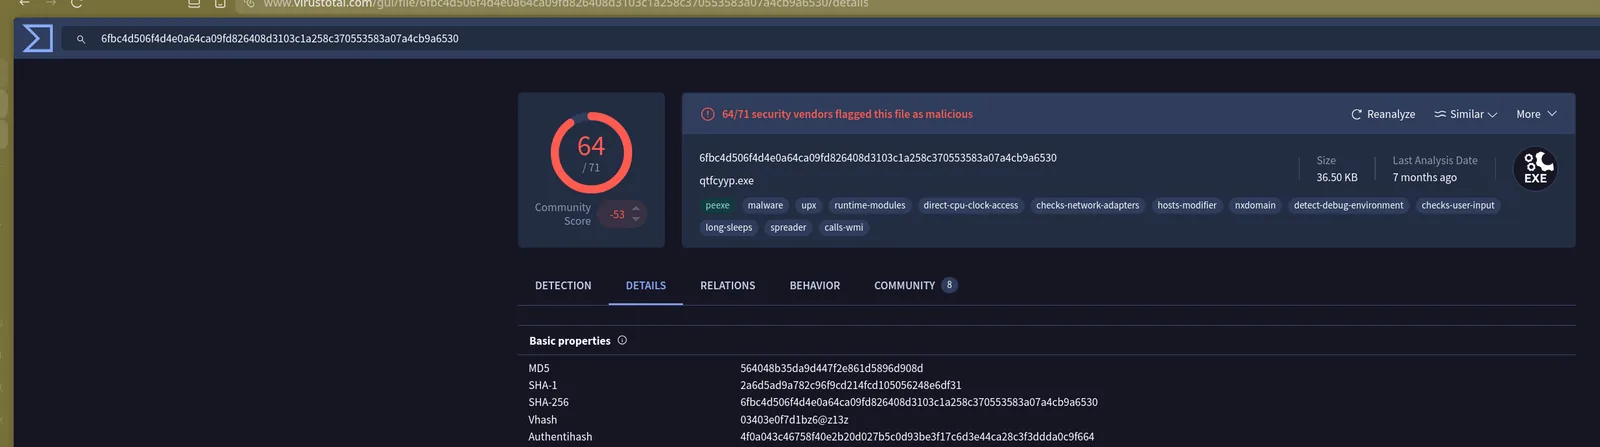Click the malicious warning alert icon

(x=707, y=114)
